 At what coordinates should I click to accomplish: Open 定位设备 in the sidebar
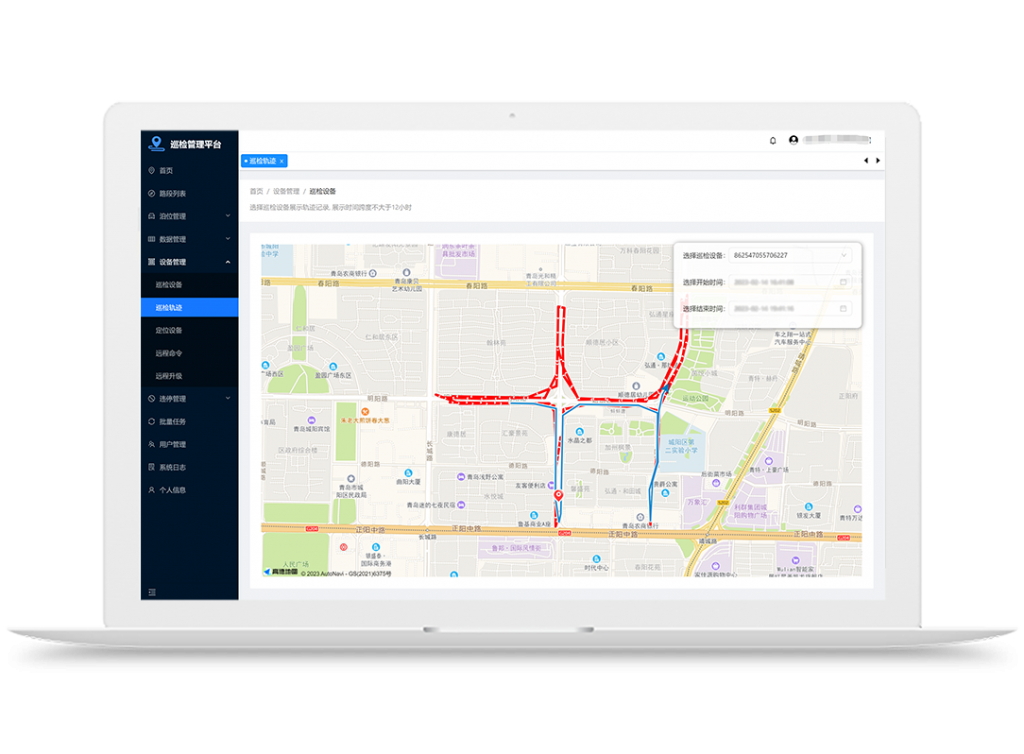point(189,330)
